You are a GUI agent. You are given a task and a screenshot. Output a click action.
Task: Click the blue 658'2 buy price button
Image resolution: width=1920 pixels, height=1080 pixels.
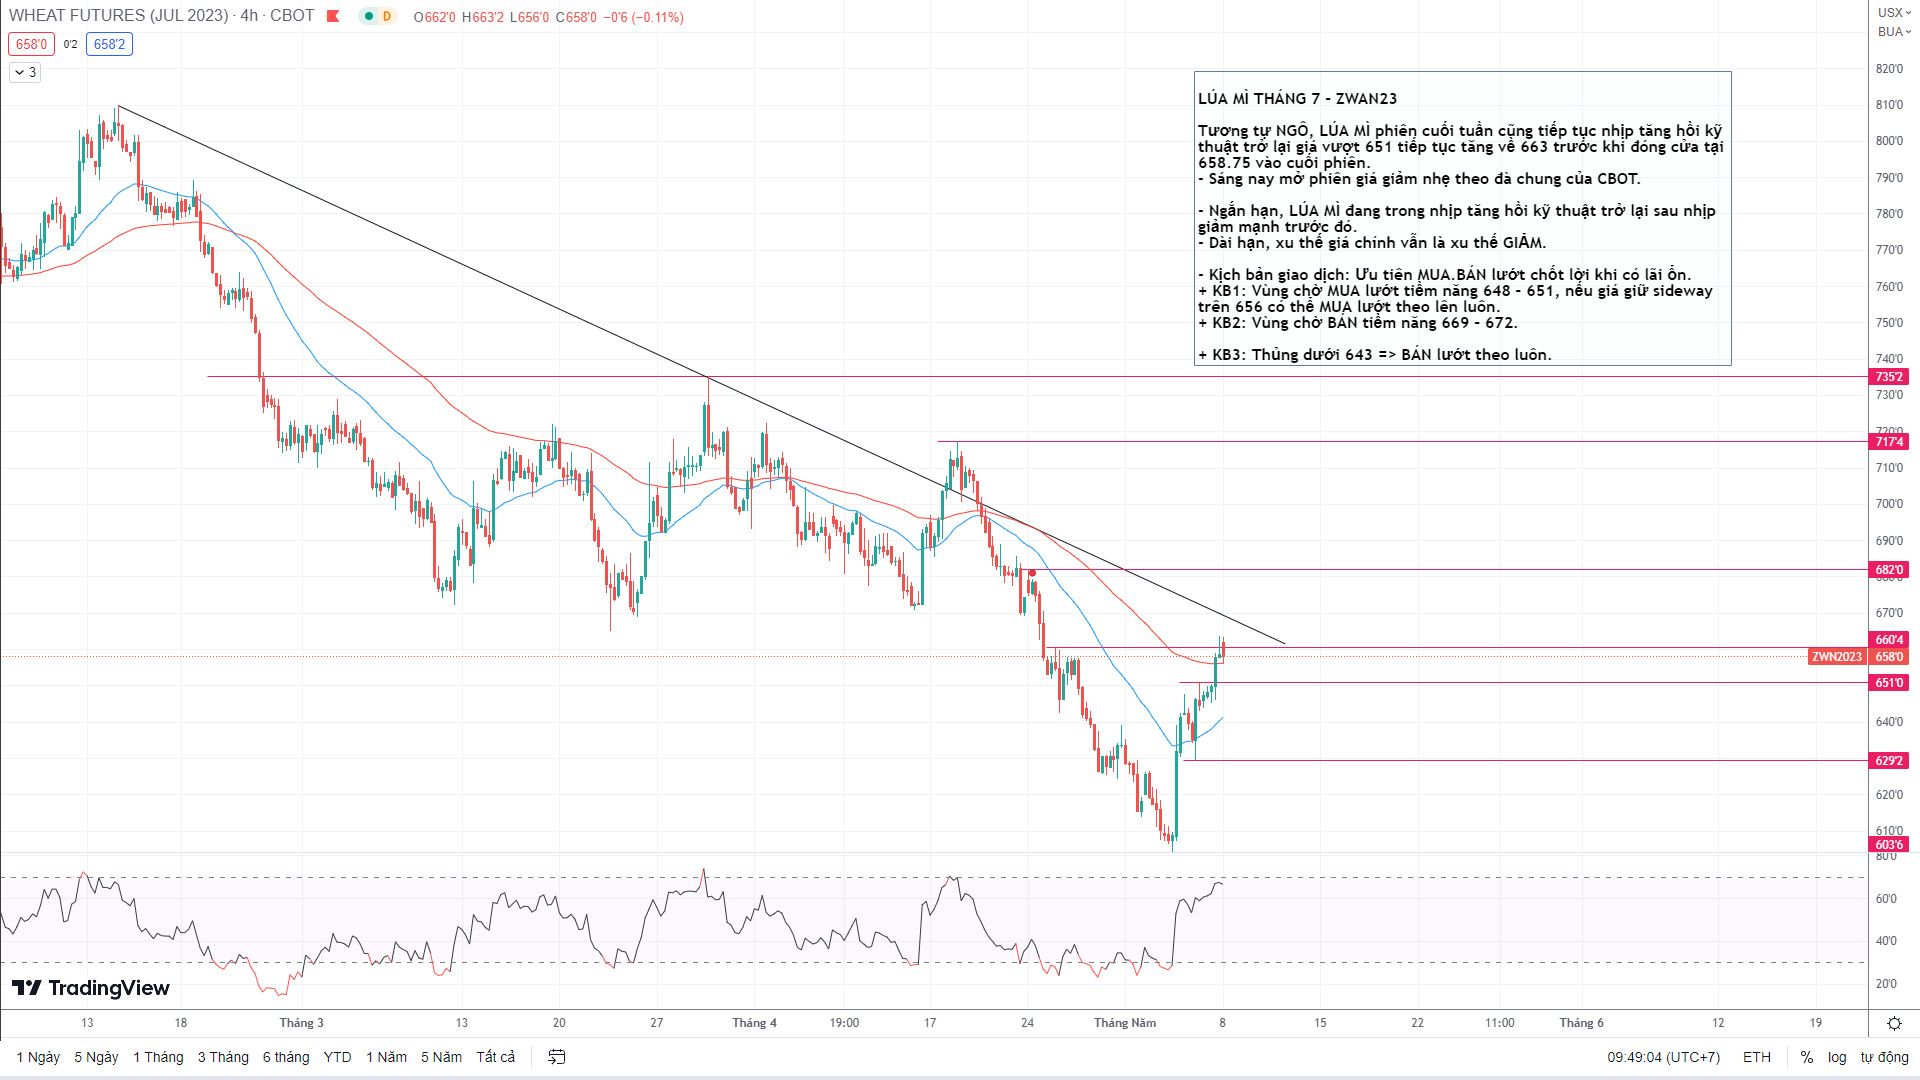109,44
